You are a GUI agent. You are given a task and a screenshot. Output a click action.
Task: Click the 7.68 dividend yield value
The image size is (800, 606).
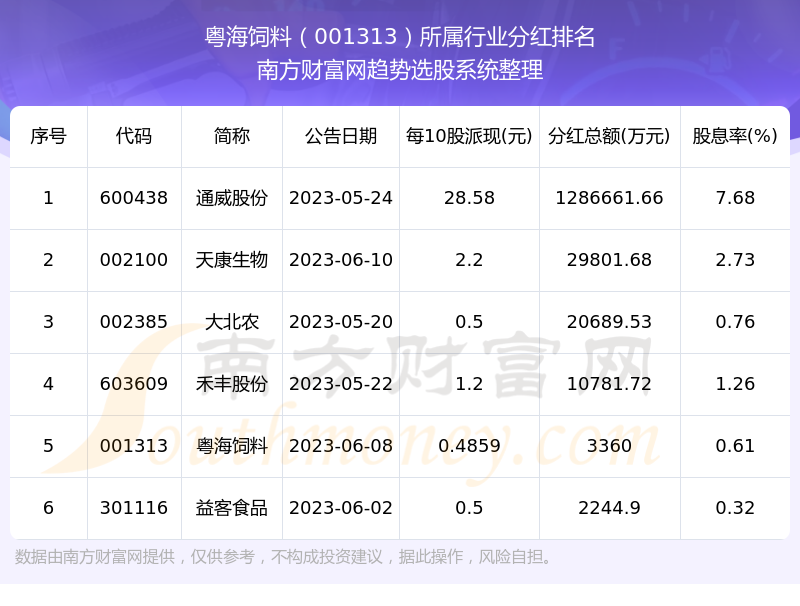(735, 198)
